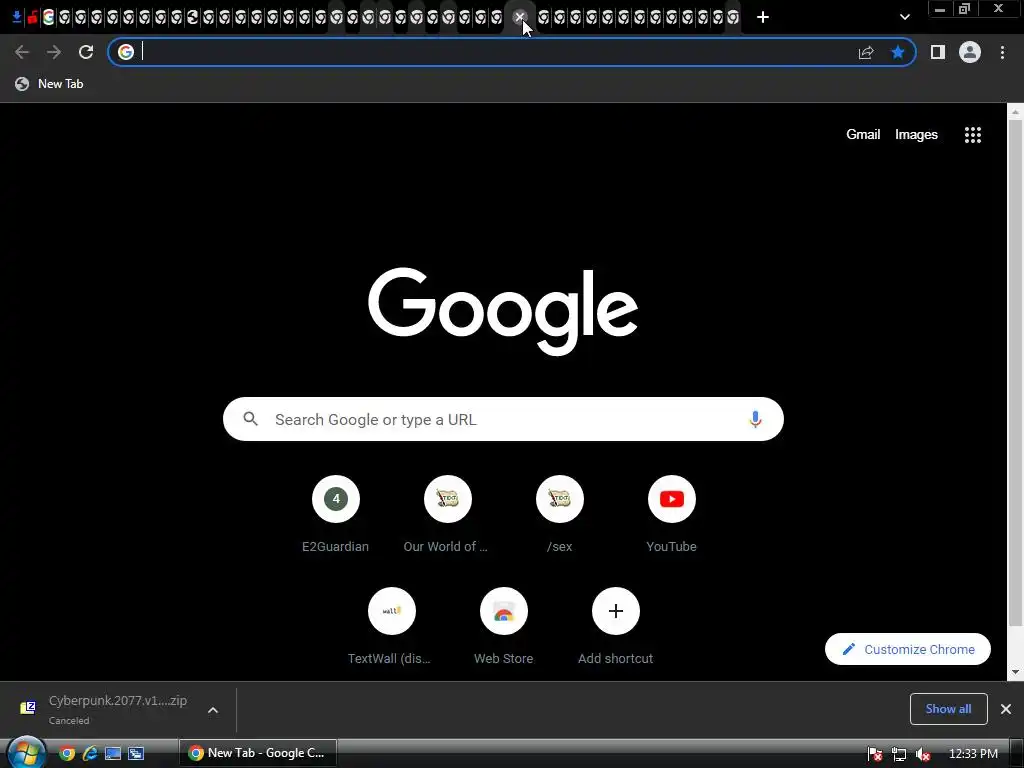Click Show Desktop quick launch icon
This screenshot has width=1024, height=768.
113,754
